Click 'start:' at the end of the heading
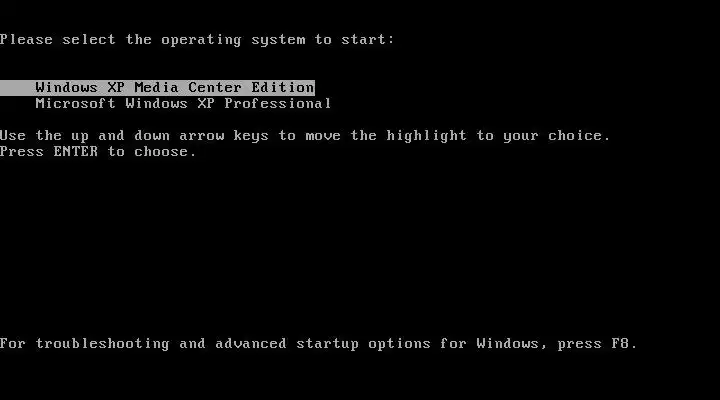This screenshot has width=720, height=400. click(x=368, y=39)
